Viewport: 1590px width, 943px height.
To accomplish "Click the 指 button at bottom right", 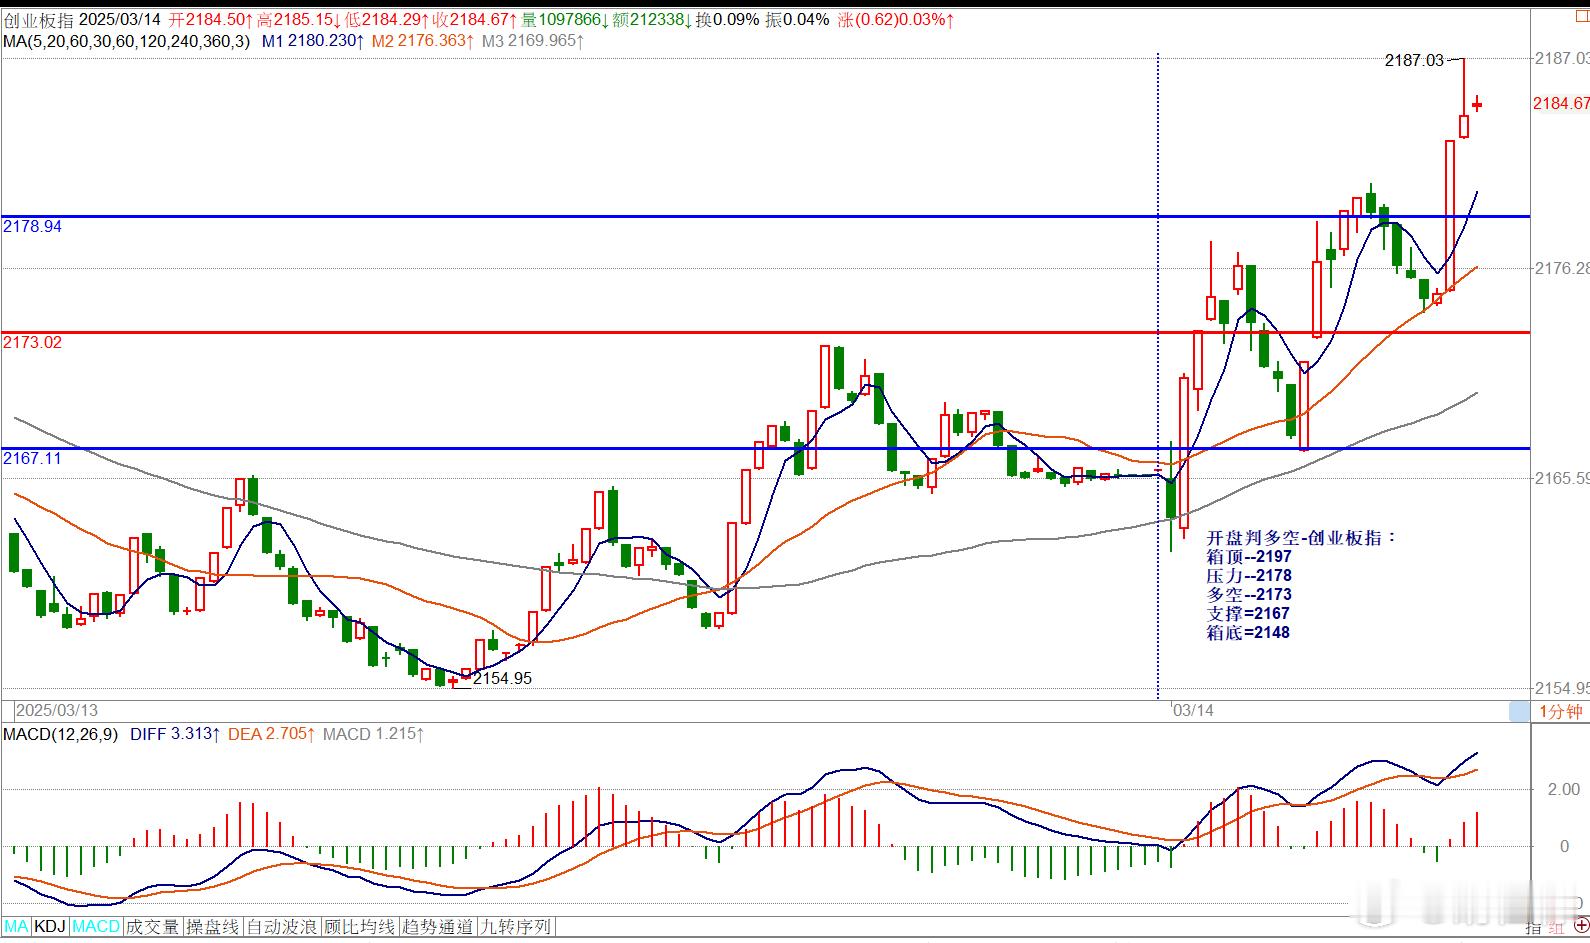I will click(x=1535, y=928).
